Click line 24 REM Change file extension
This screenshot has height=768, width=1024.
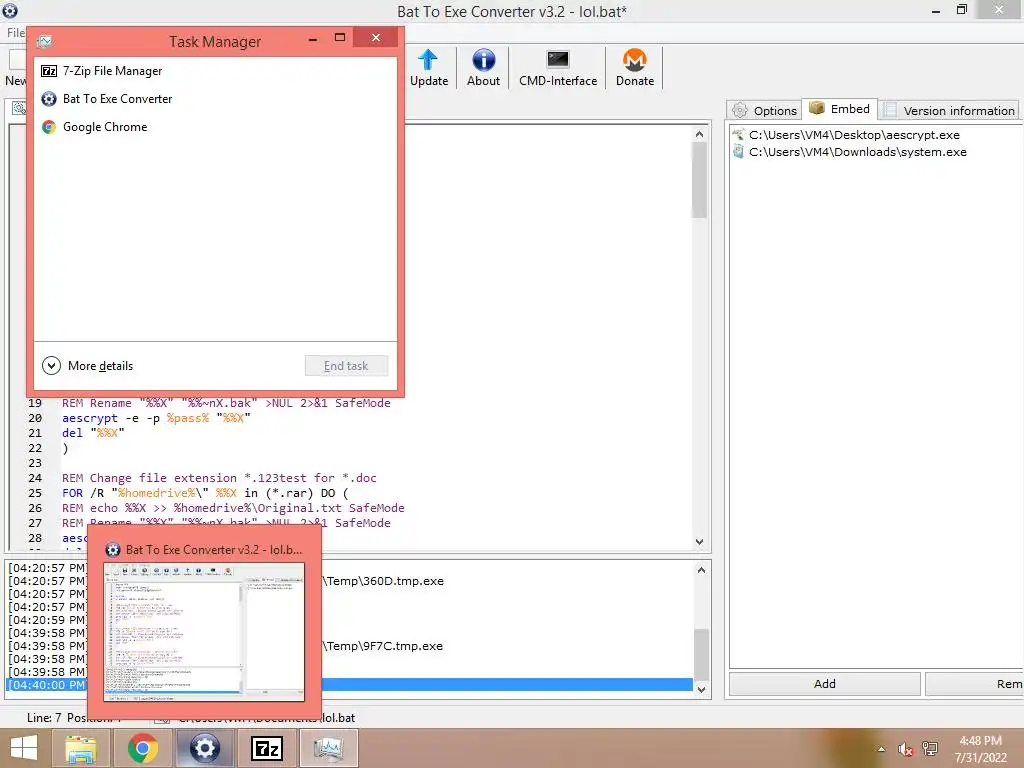[219, 478]
